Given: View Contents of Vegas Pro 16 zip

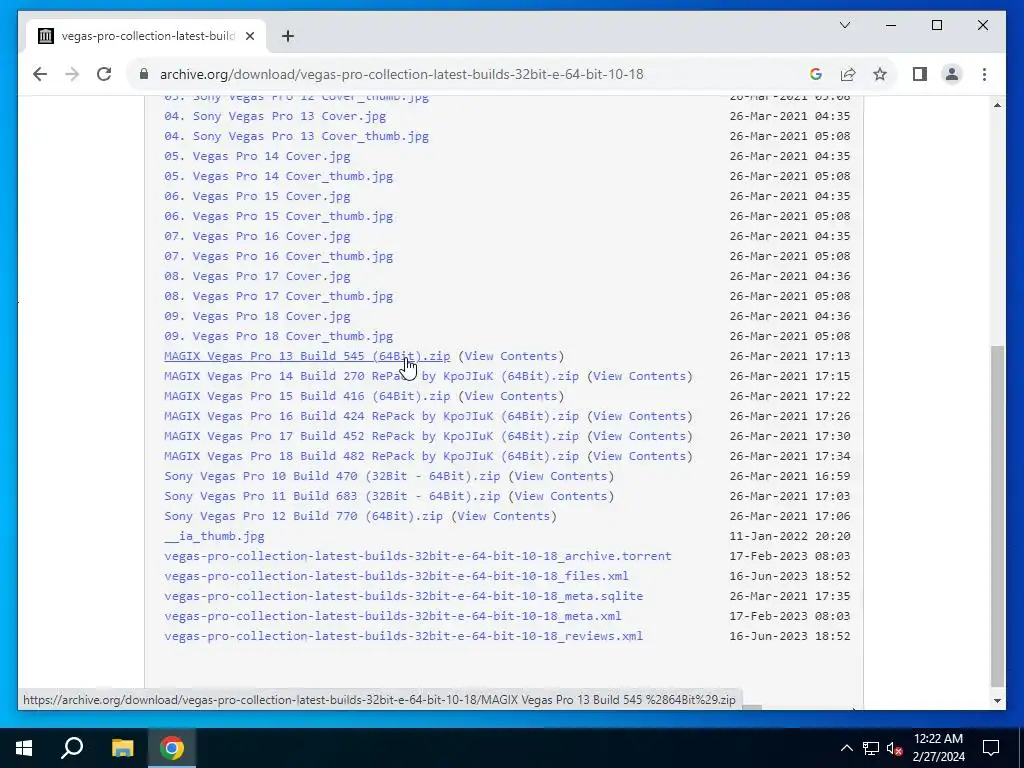Looking at the screenshot, I should [639, 416].
